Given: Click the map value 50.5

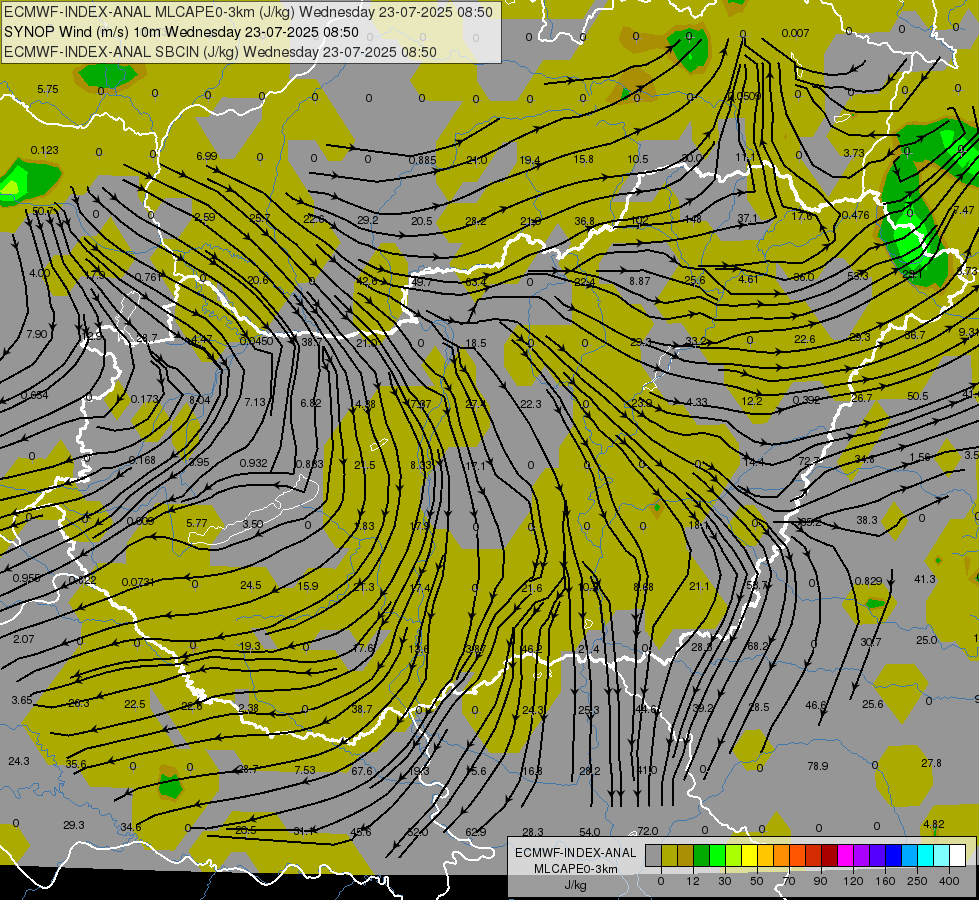Looking at the screenshot, I should 918,396.
